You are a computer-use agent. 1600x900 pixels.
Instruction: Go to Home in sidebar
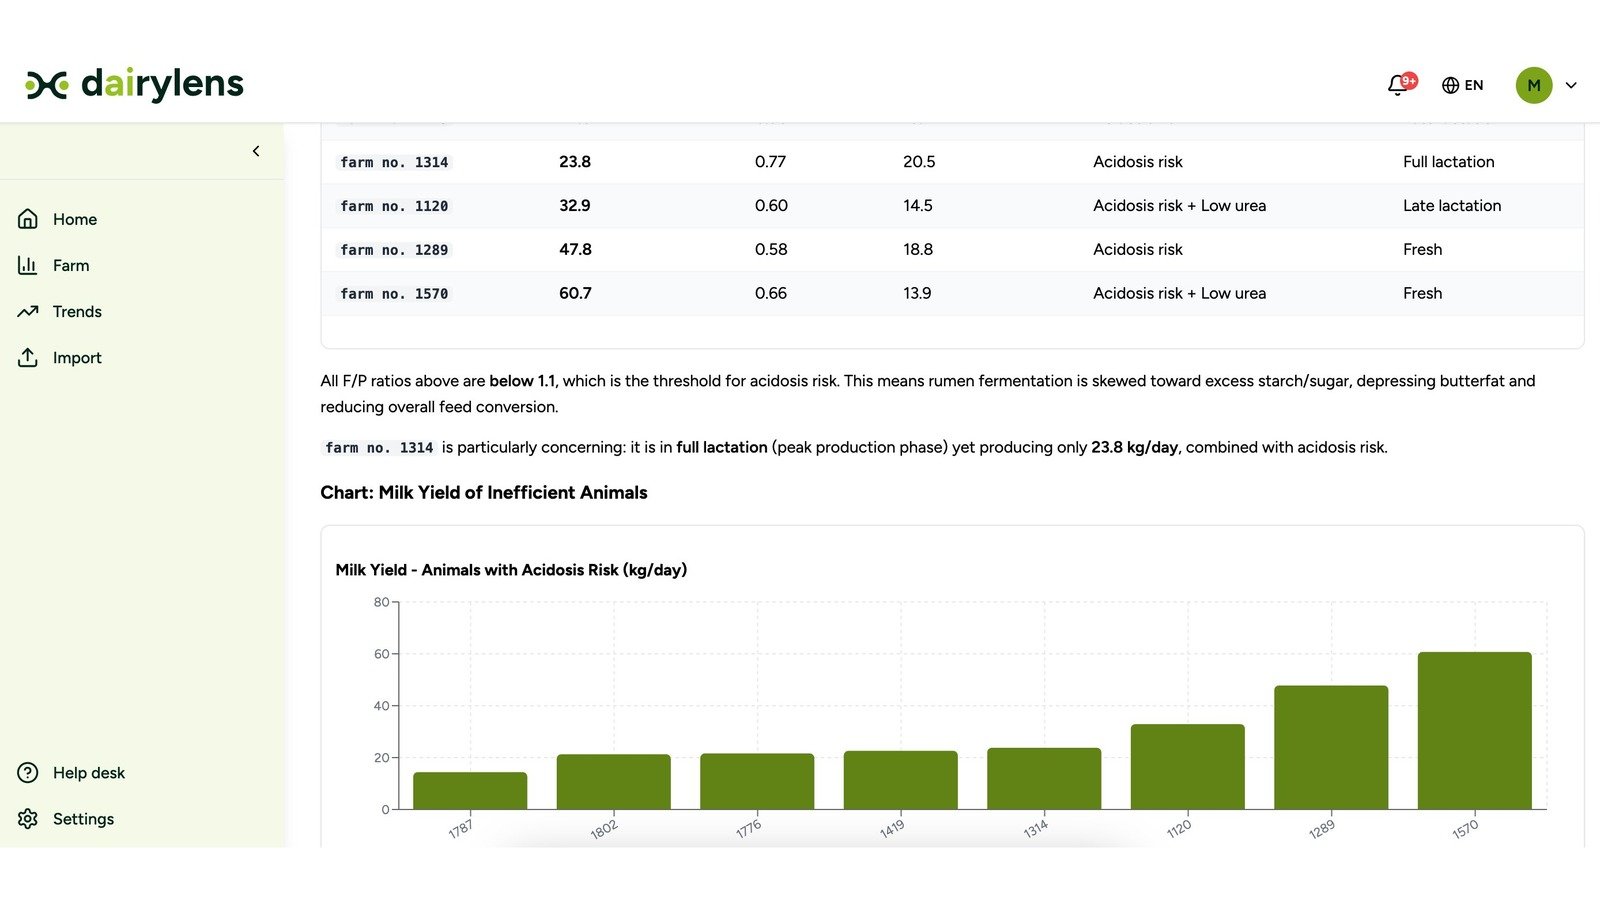75,219
